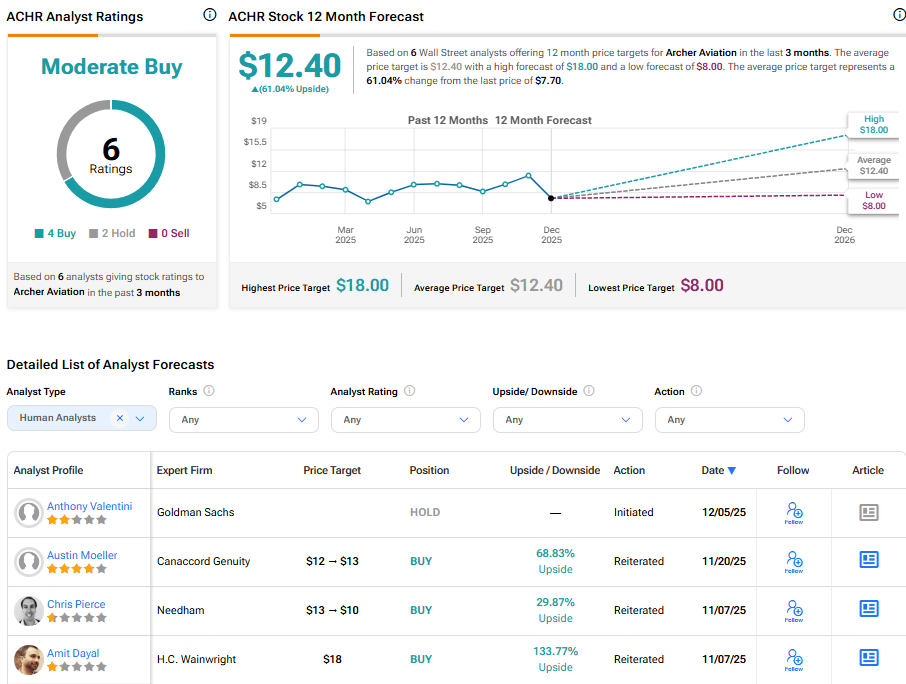Open the Analyst Rating dropdown
Screen dimensions: 906x684
click(x=406, y=420)
